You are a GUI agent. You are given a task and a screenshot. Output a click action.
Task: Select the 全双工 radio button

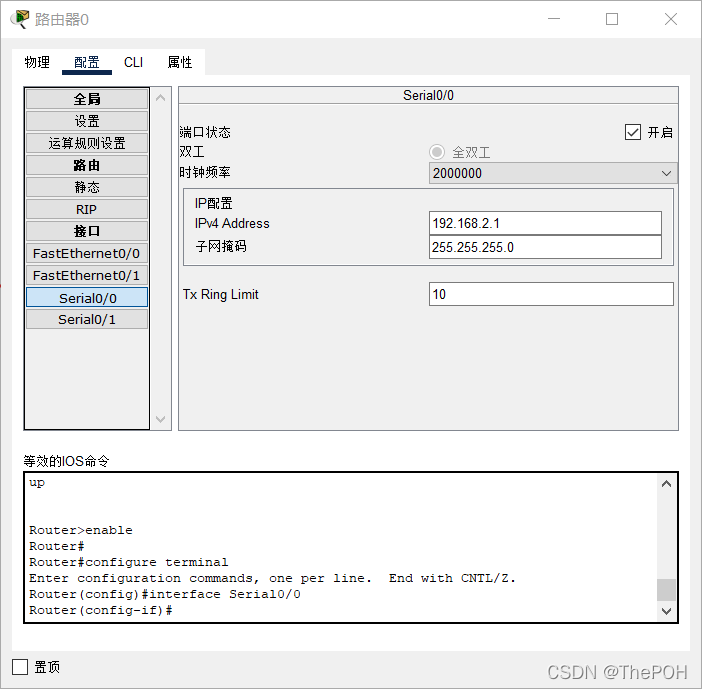437,152
